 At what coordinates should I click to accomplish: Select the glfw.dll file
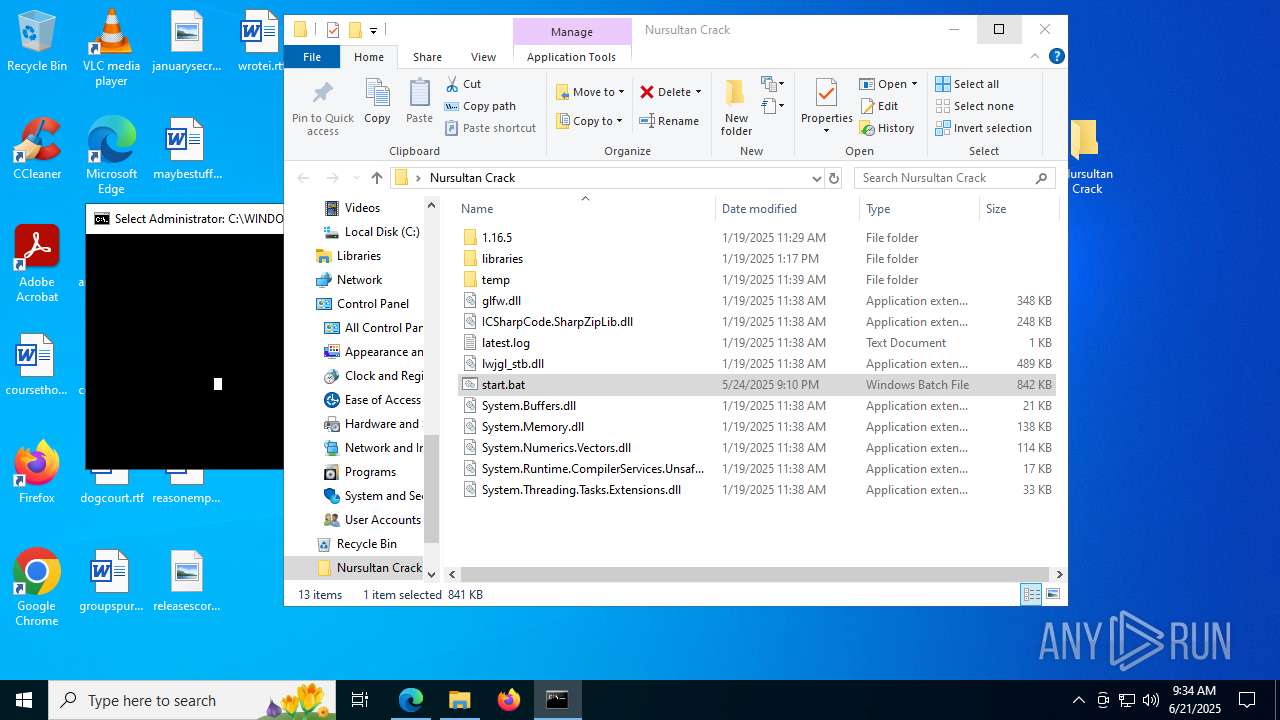pyautogui.click(x=757, y=301)
